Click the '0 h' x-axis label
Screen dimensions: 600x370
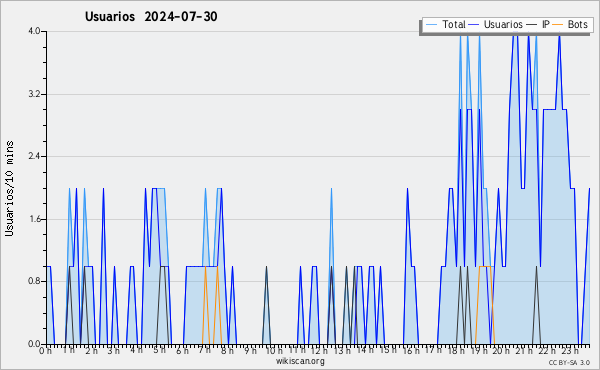point(46,351)
